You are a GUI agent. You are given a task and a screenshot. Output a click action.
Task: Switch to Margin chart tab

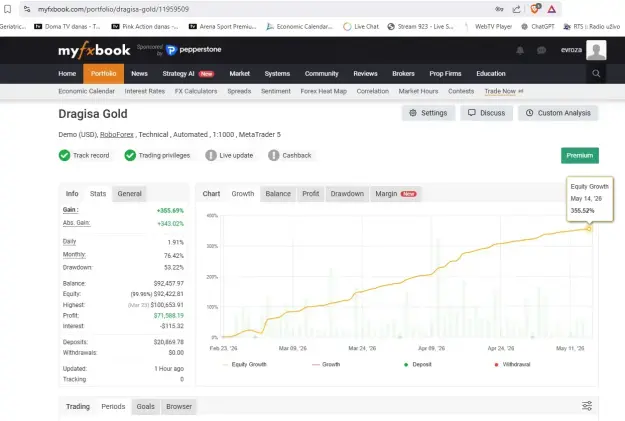click(395, 194)
